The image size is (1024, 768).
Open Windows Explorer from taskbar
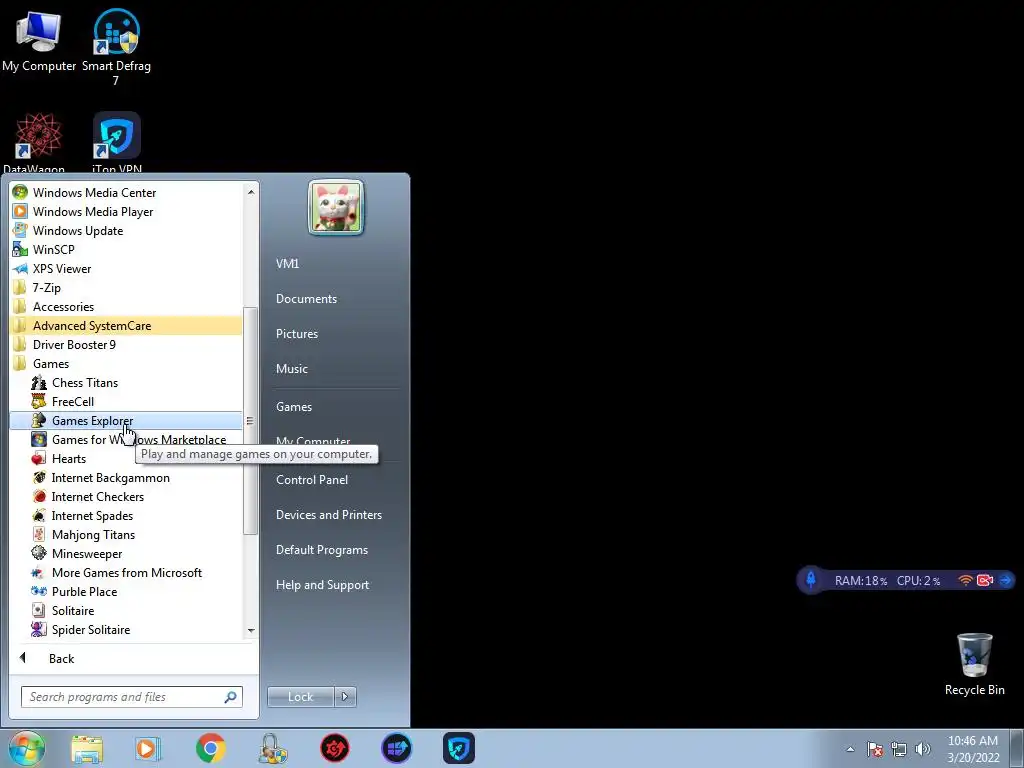(x=87, y=749)
